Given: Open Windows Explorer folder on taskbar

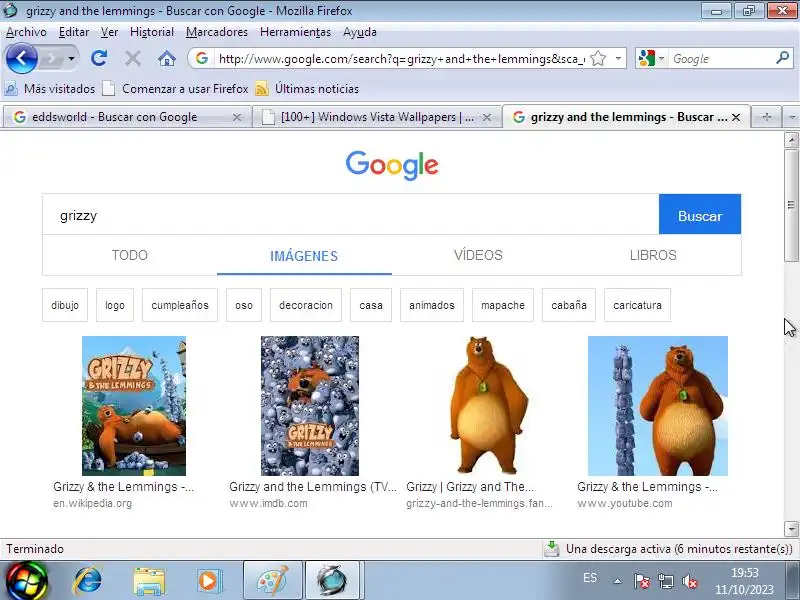Looking at the screenshot, I should 148,581.
